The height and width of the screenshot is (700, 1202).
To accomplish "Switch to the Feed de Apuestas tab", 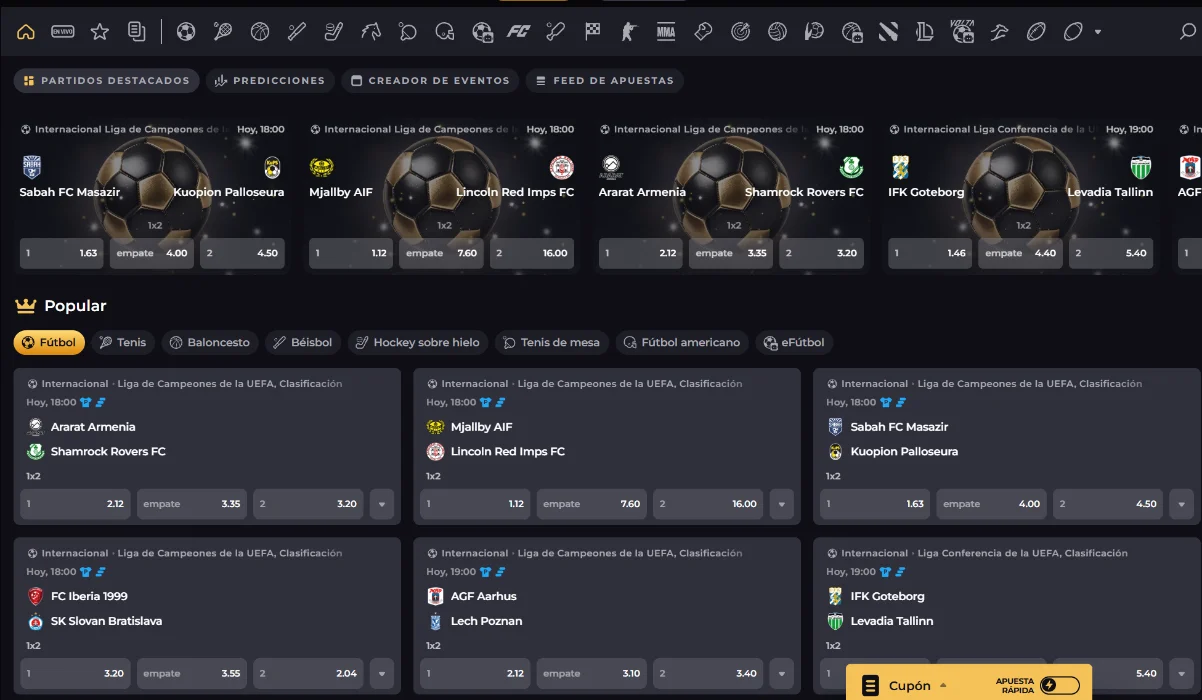I will coord(605,80).
